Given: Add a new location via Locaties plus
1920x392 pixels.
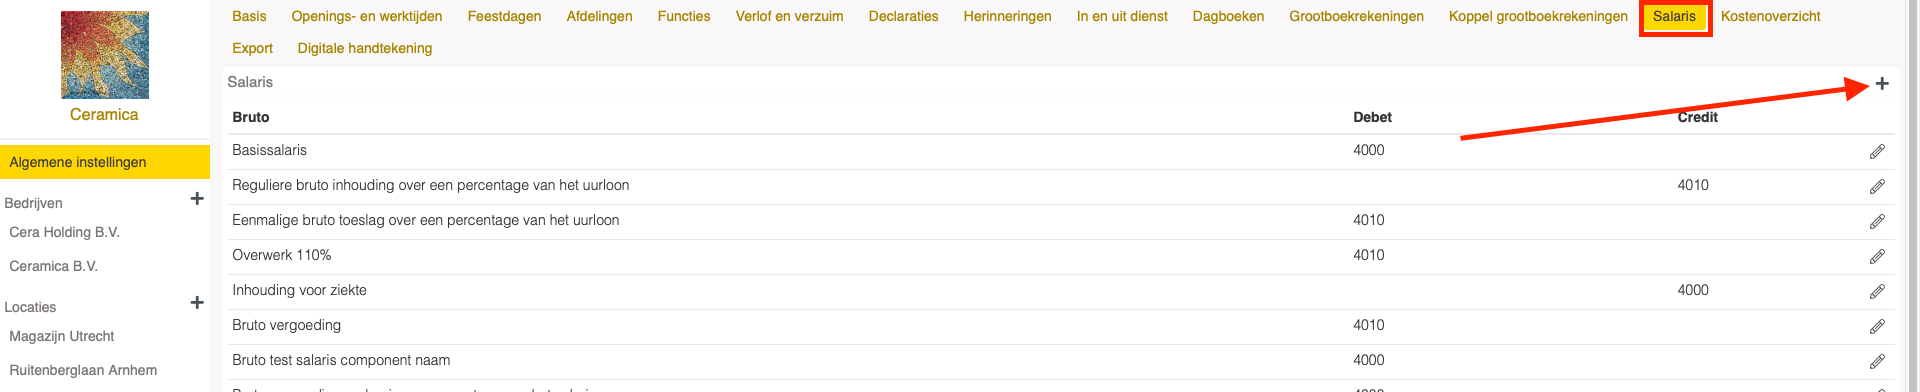Looking at the screenshot, I should coord(197,303).
